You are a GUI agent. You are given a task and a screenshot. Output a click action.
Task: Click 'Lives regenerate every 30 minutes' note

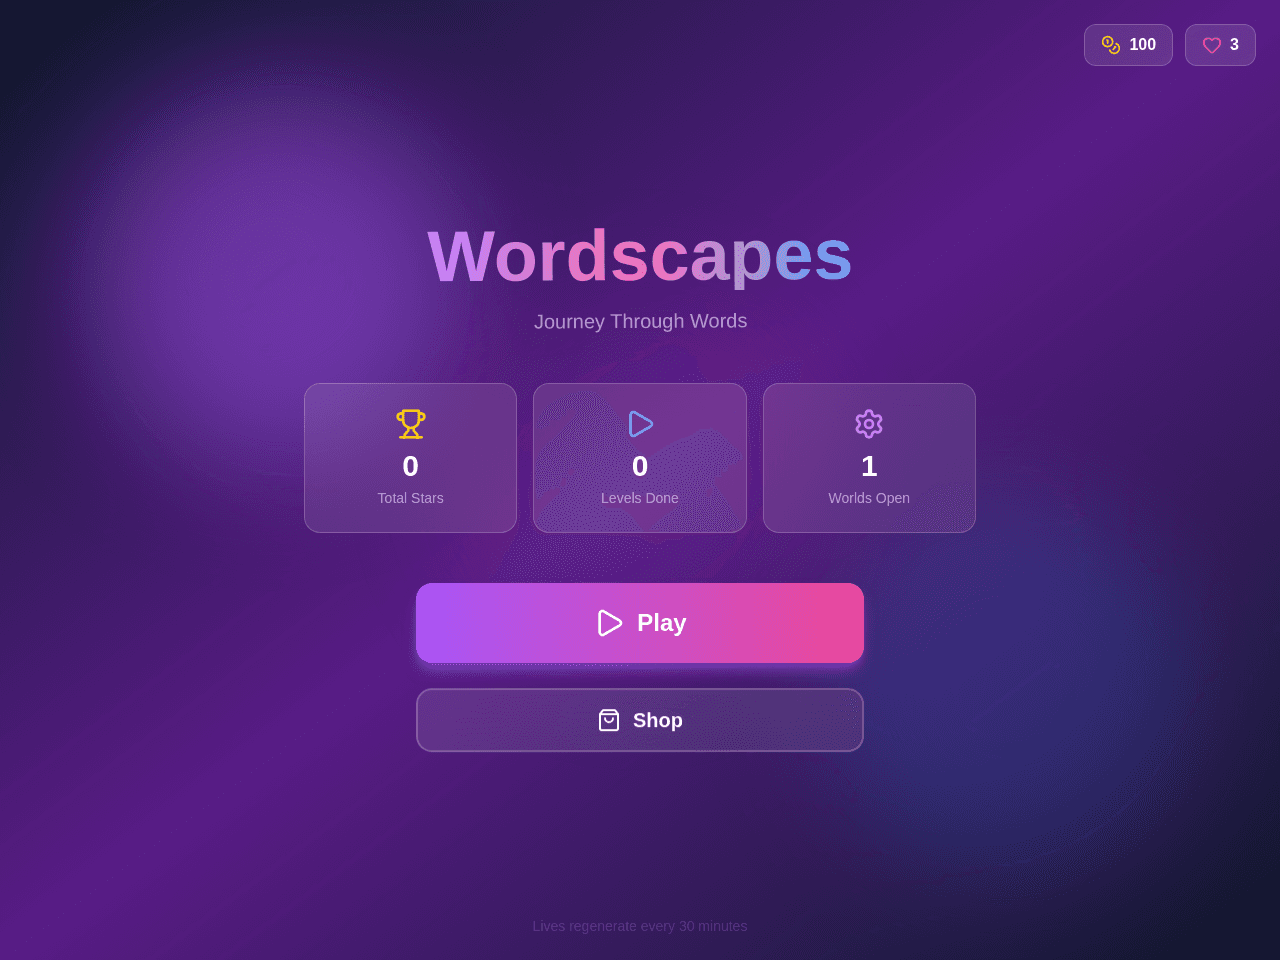(640, 926)
